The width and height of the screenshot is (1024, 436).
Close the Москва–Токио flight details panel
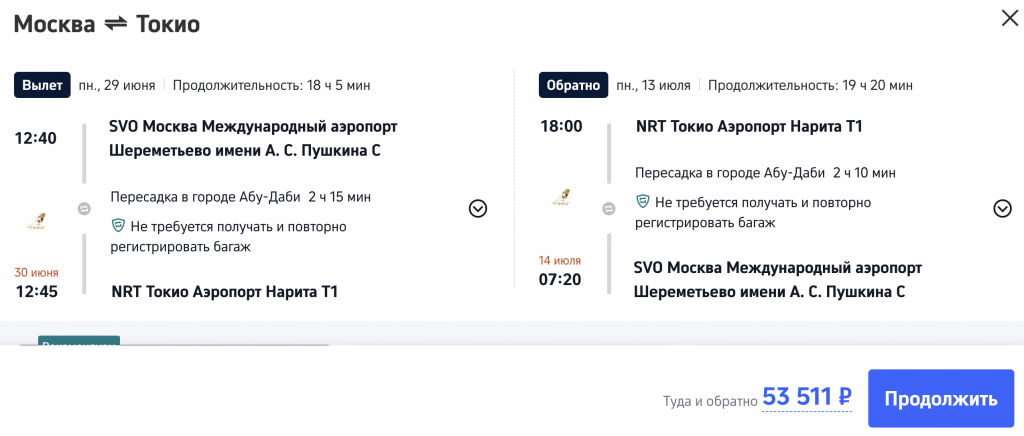pyautogui.click(x=1007, y=19)
